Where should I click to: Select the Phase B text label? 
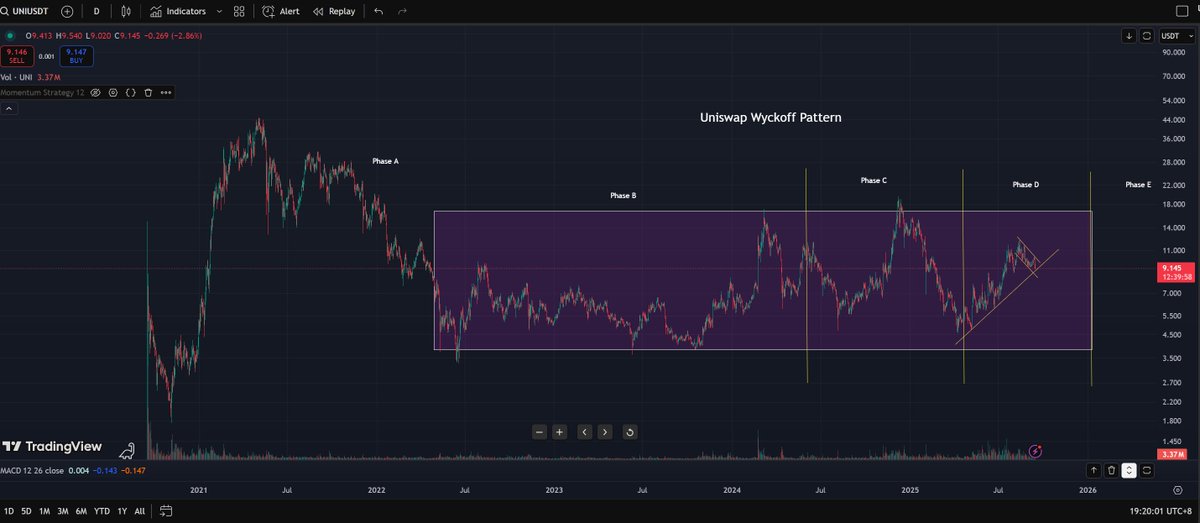623,196
